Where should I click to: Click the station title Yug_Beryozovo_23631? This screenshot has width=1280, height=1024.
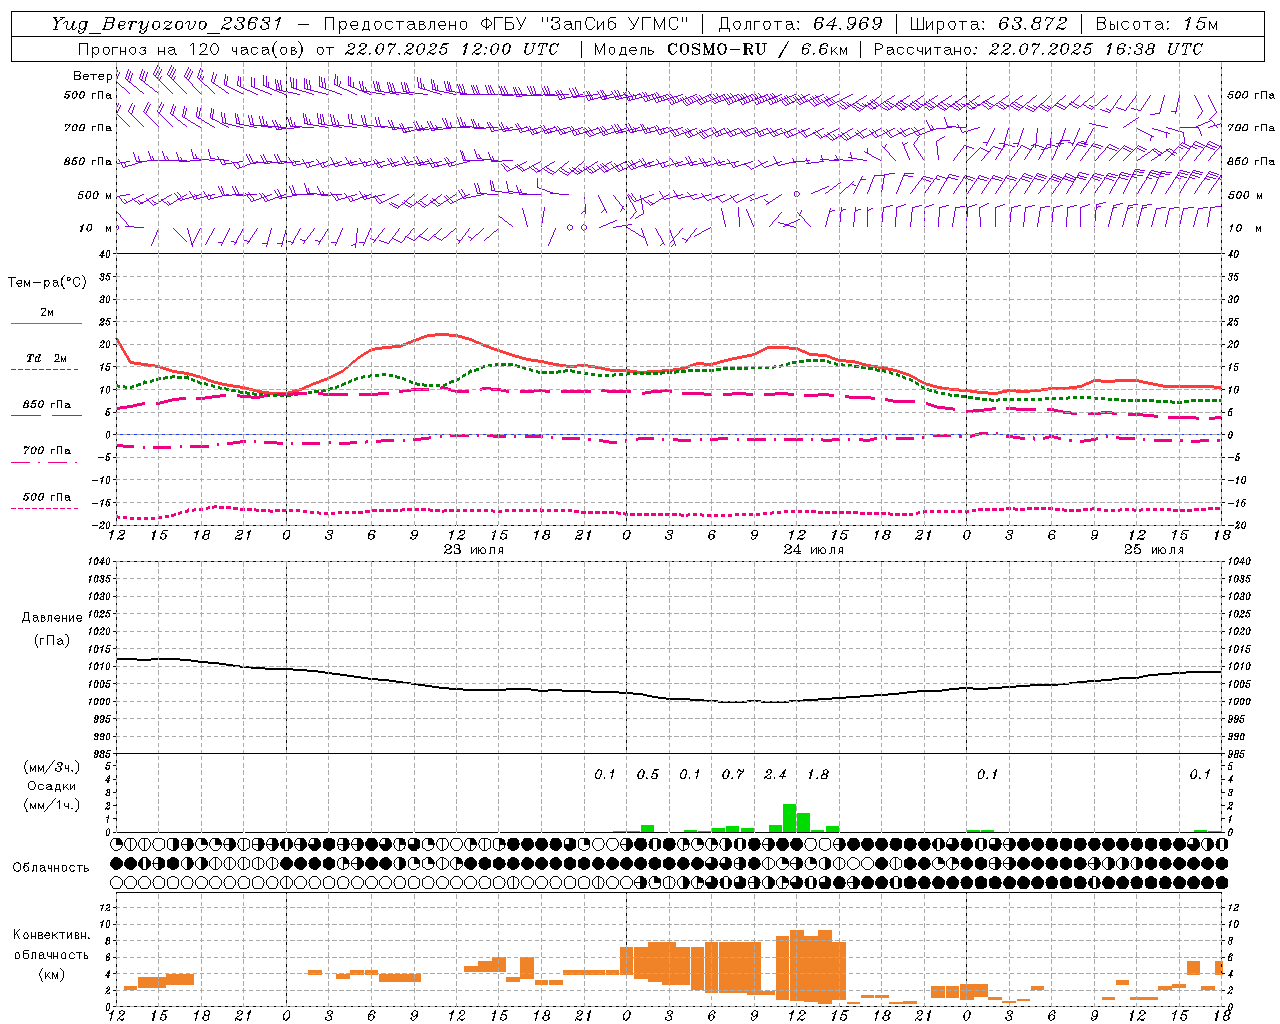click(167, 24)
